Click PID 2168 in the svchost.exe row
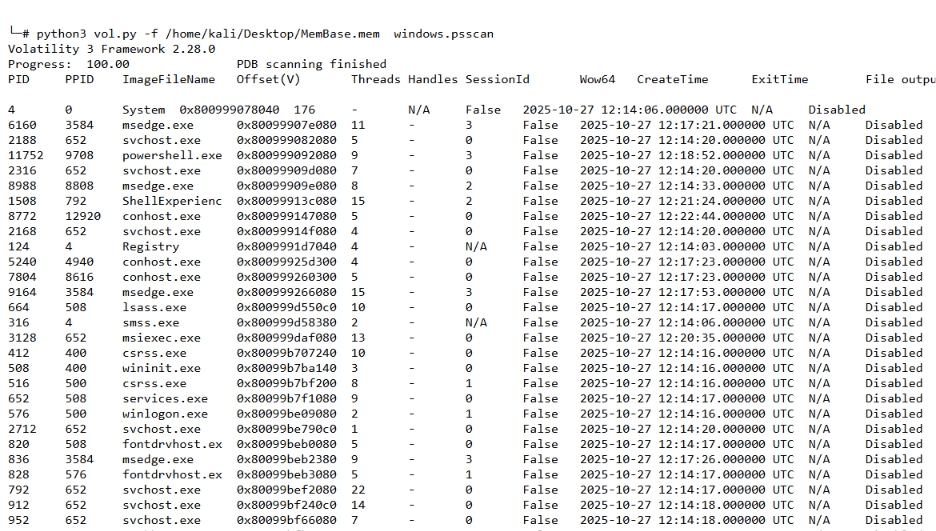The height and width of the screenshot is (531, 936). 22,231
